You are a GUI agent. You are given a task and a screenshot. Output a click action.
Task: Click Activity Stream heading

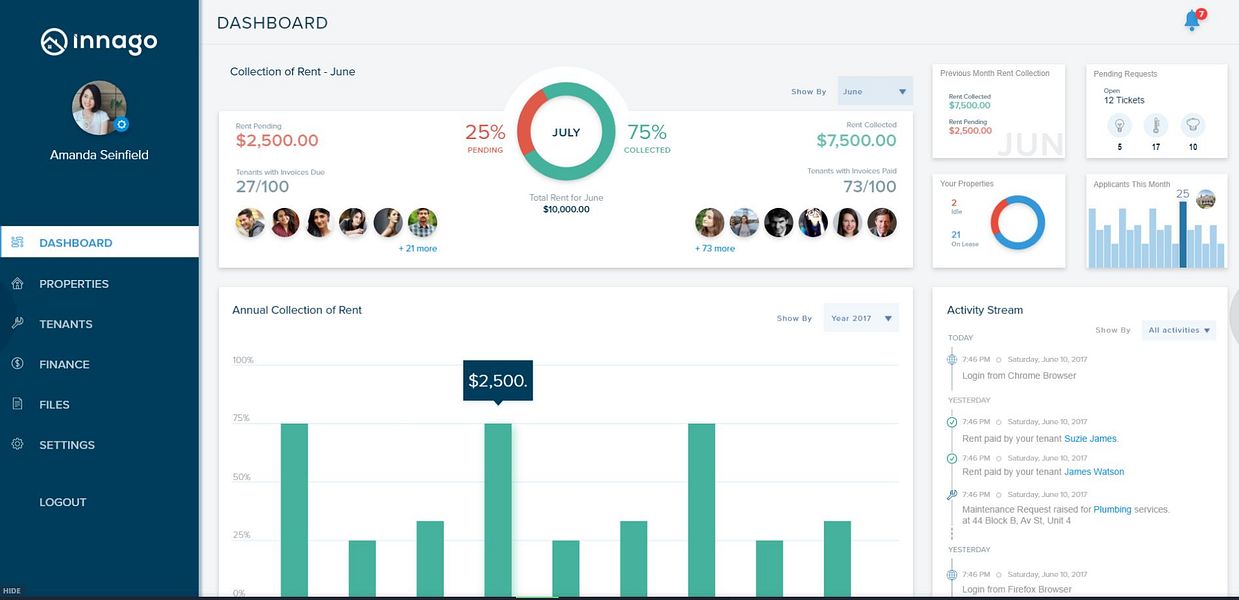985,310
